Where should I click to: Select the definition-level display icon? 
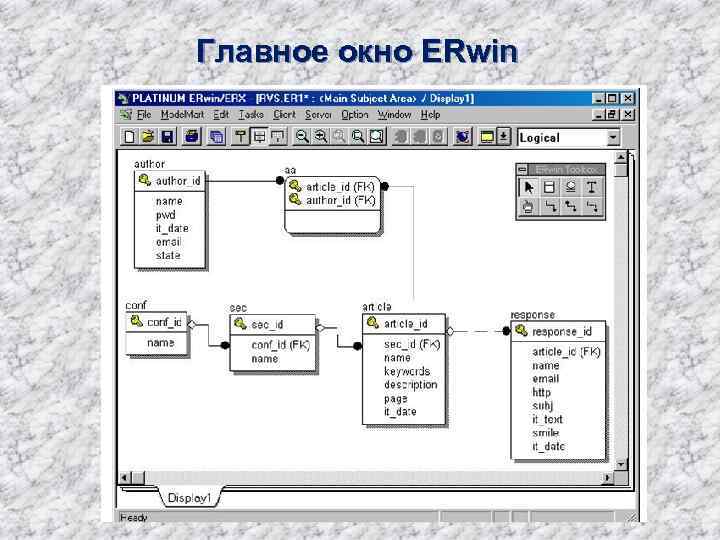[x=278, y=137]
